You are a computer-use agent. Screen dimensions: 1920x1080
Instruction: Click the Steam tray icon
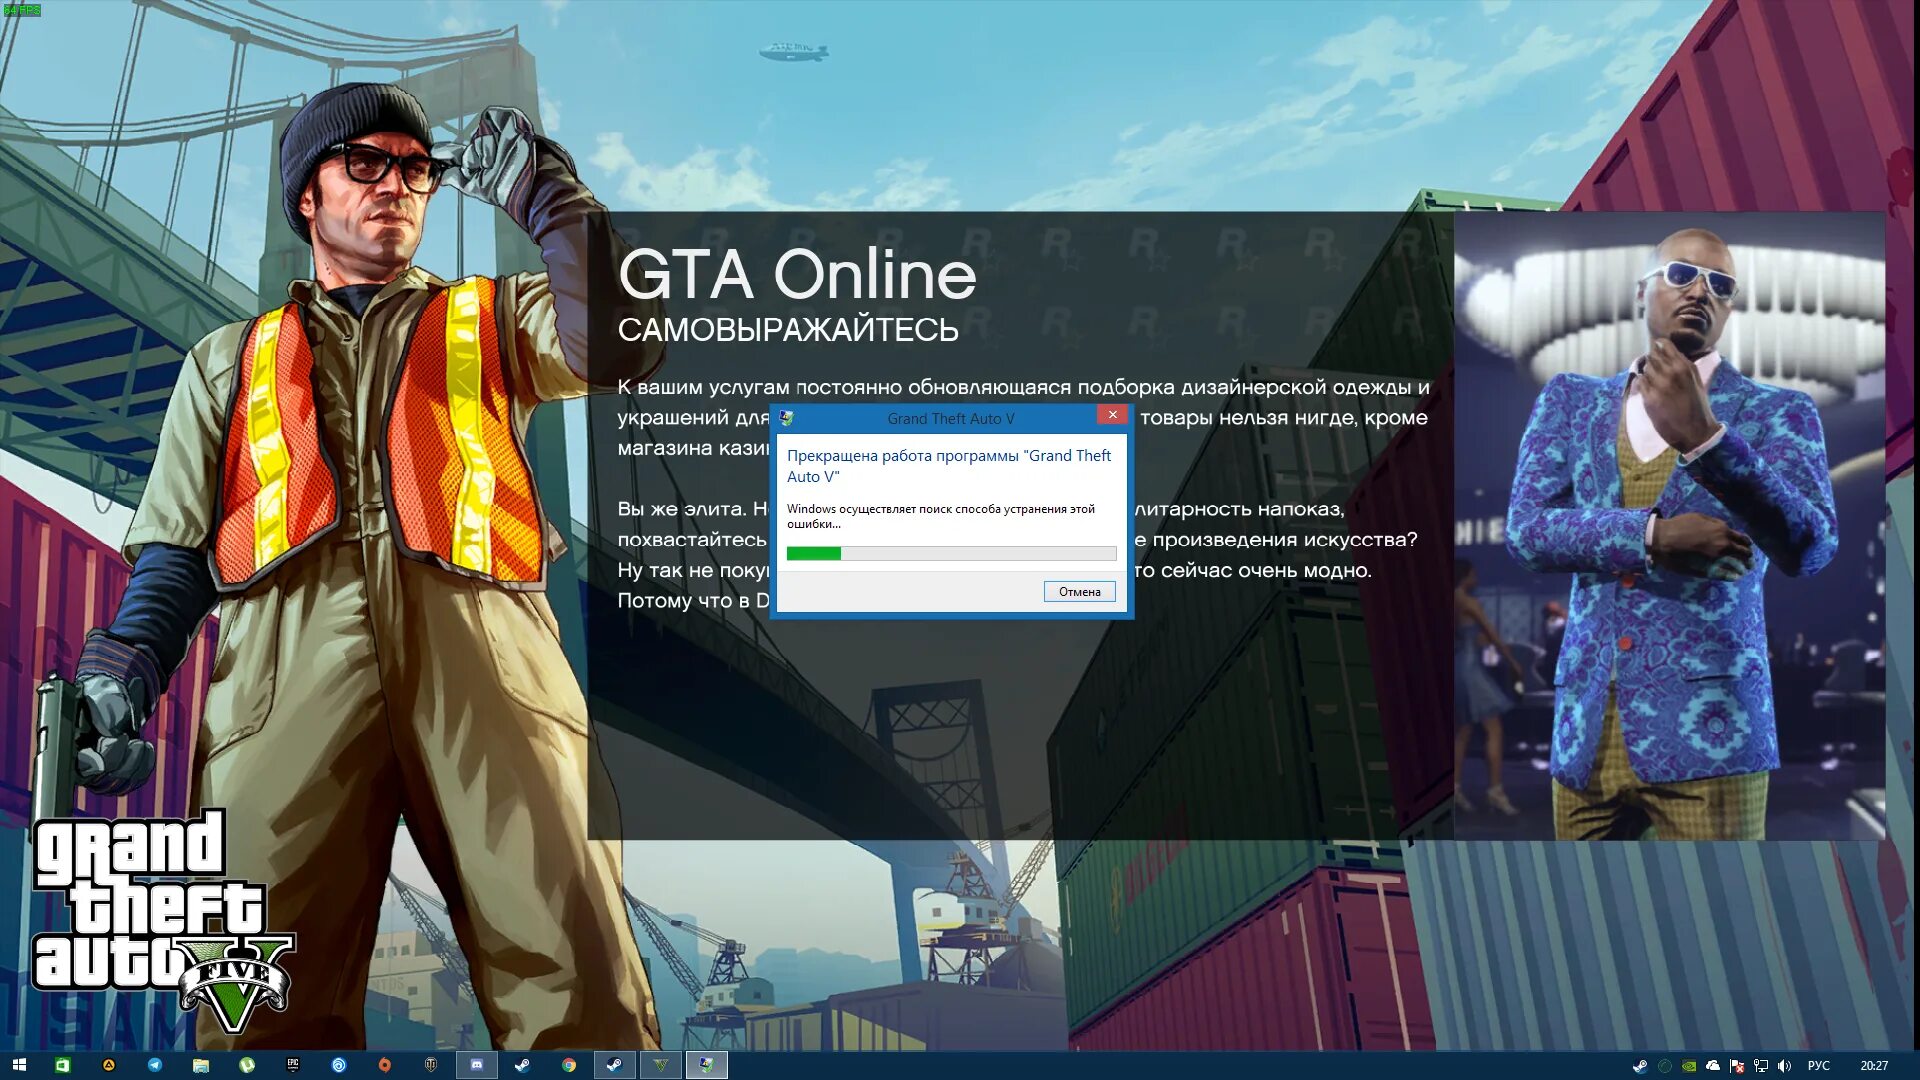click(1640, 1066)
